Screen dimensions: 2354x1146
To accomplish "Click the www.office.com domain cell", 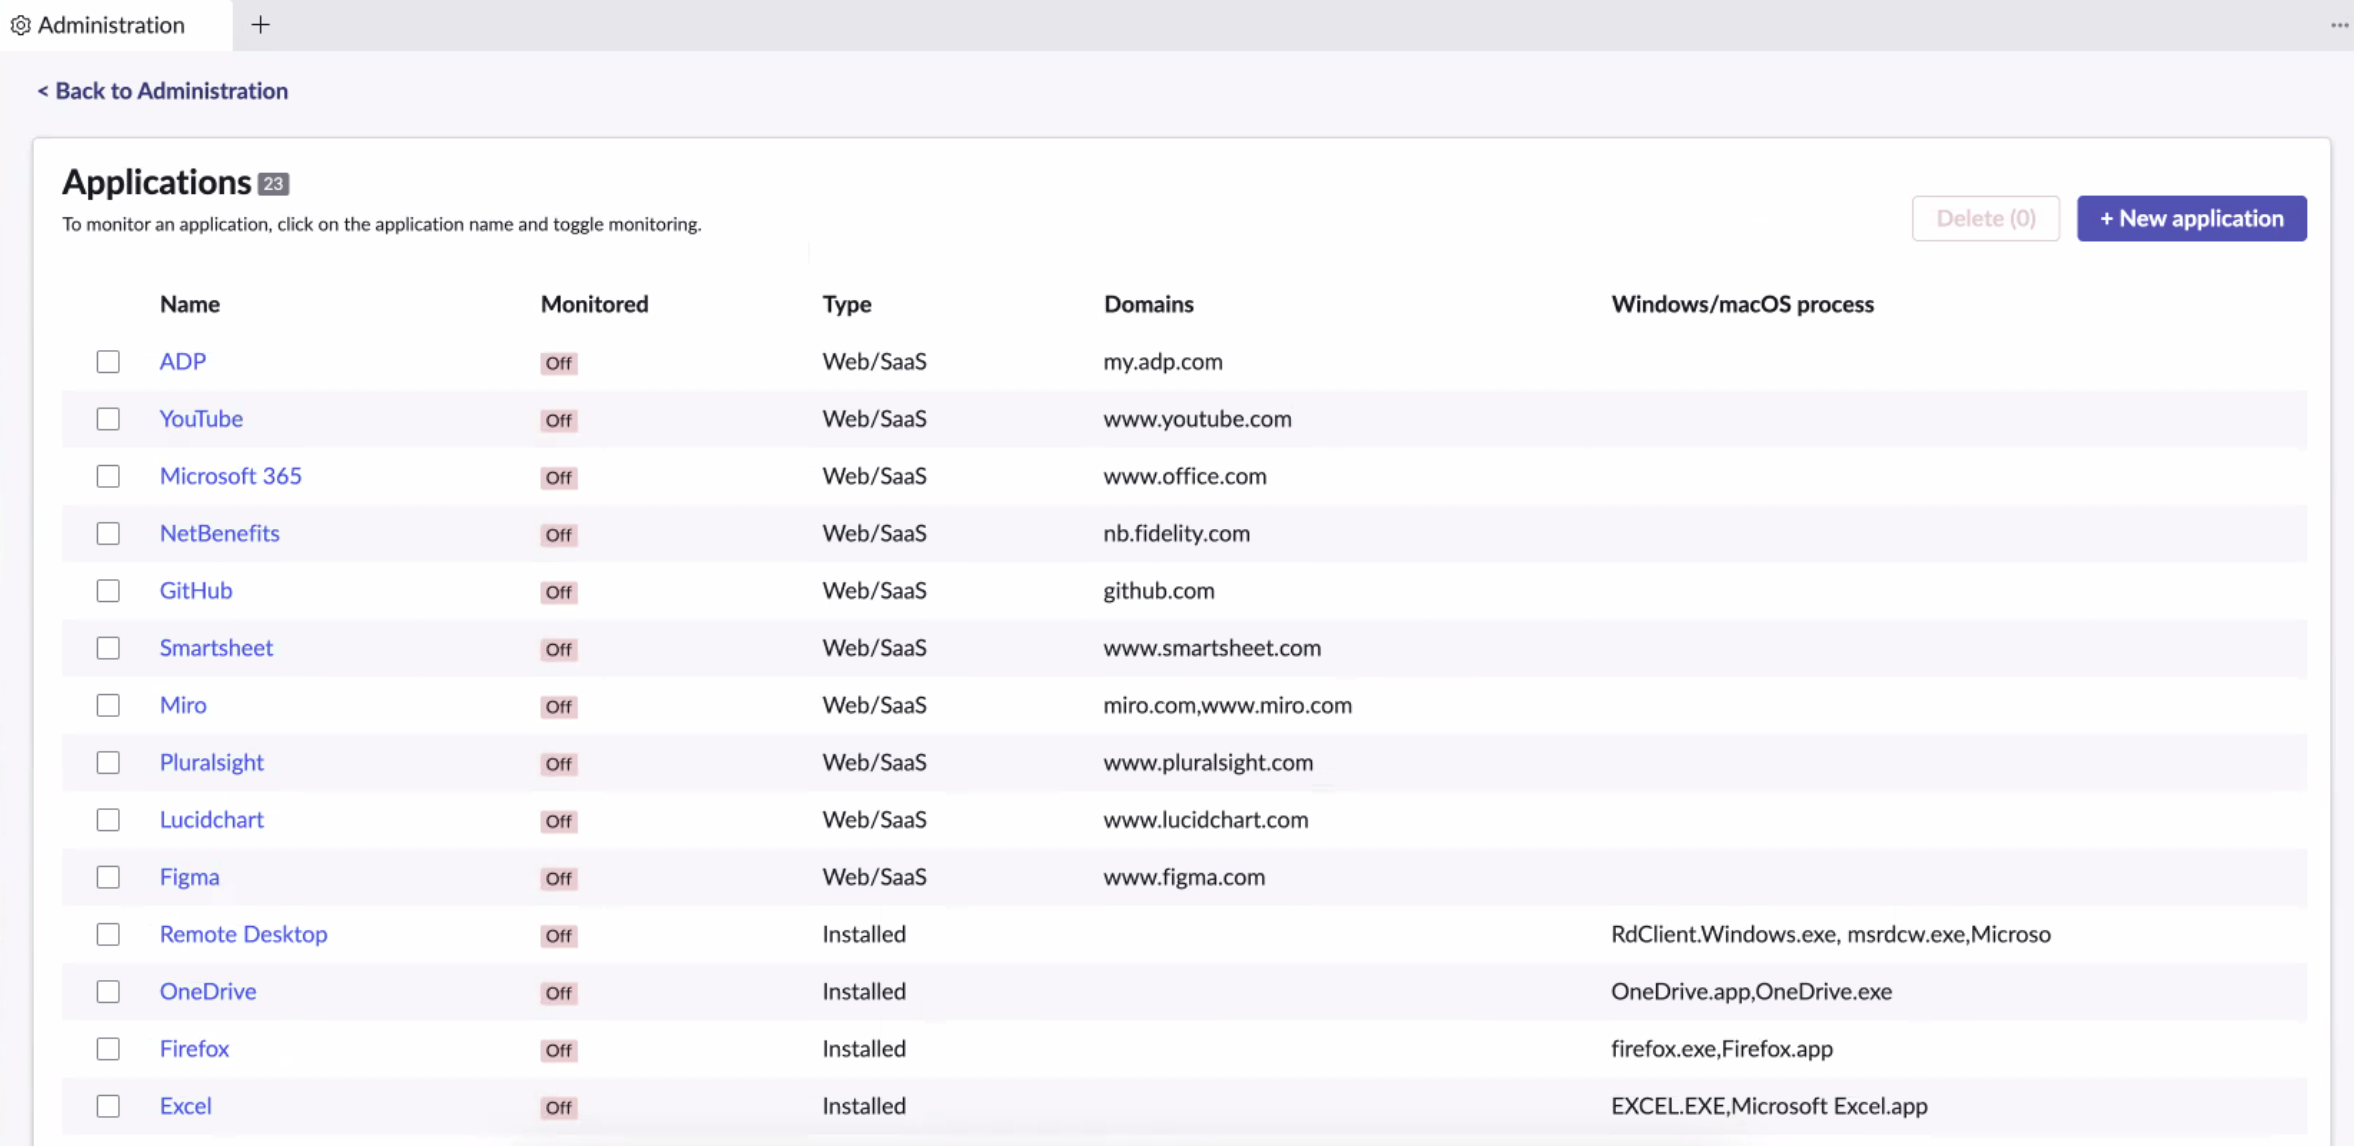I will 1185,476.
